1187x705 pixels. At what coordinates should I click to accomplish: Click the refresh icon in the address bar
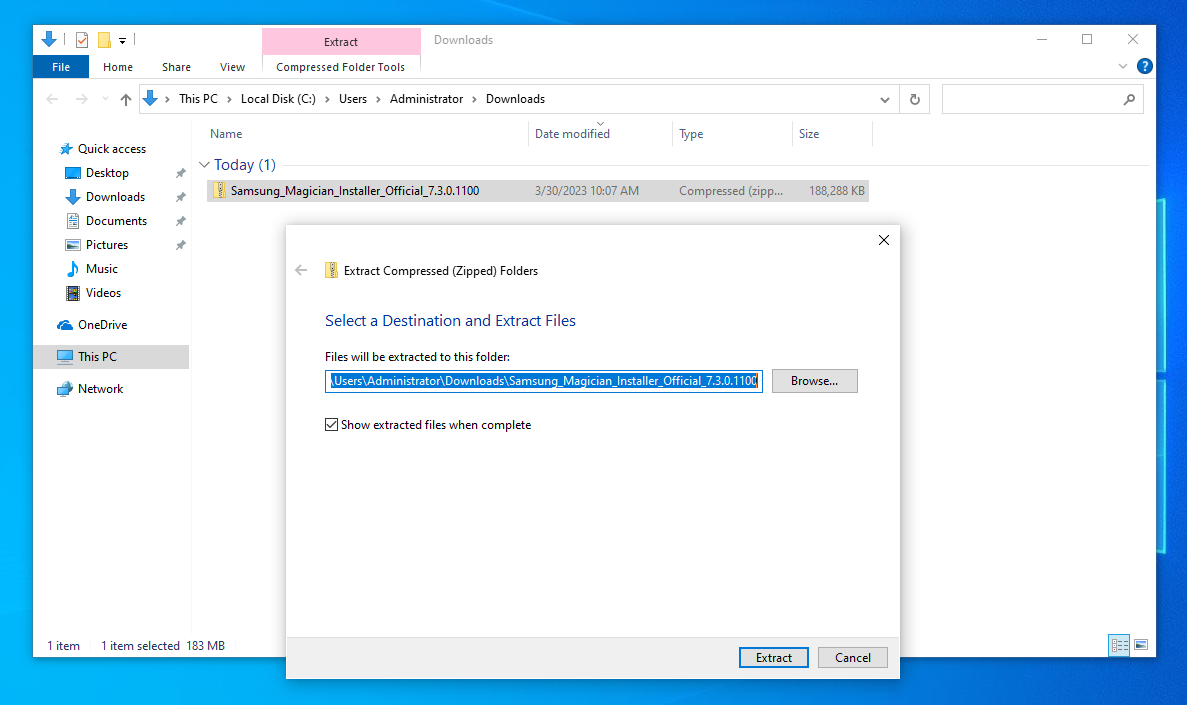point(914,98)
